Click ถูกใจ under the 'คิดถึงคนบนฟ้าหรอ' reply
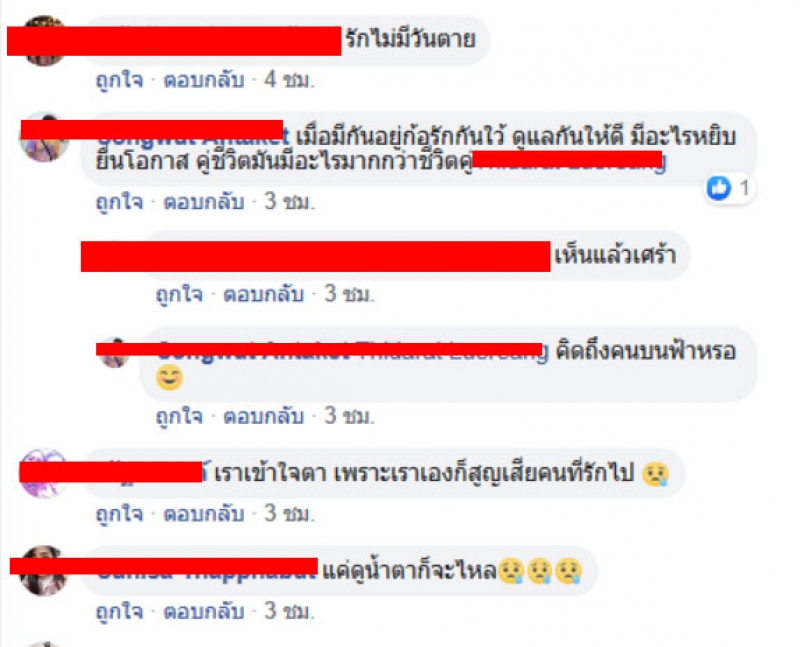 click(x=180, y=416)
